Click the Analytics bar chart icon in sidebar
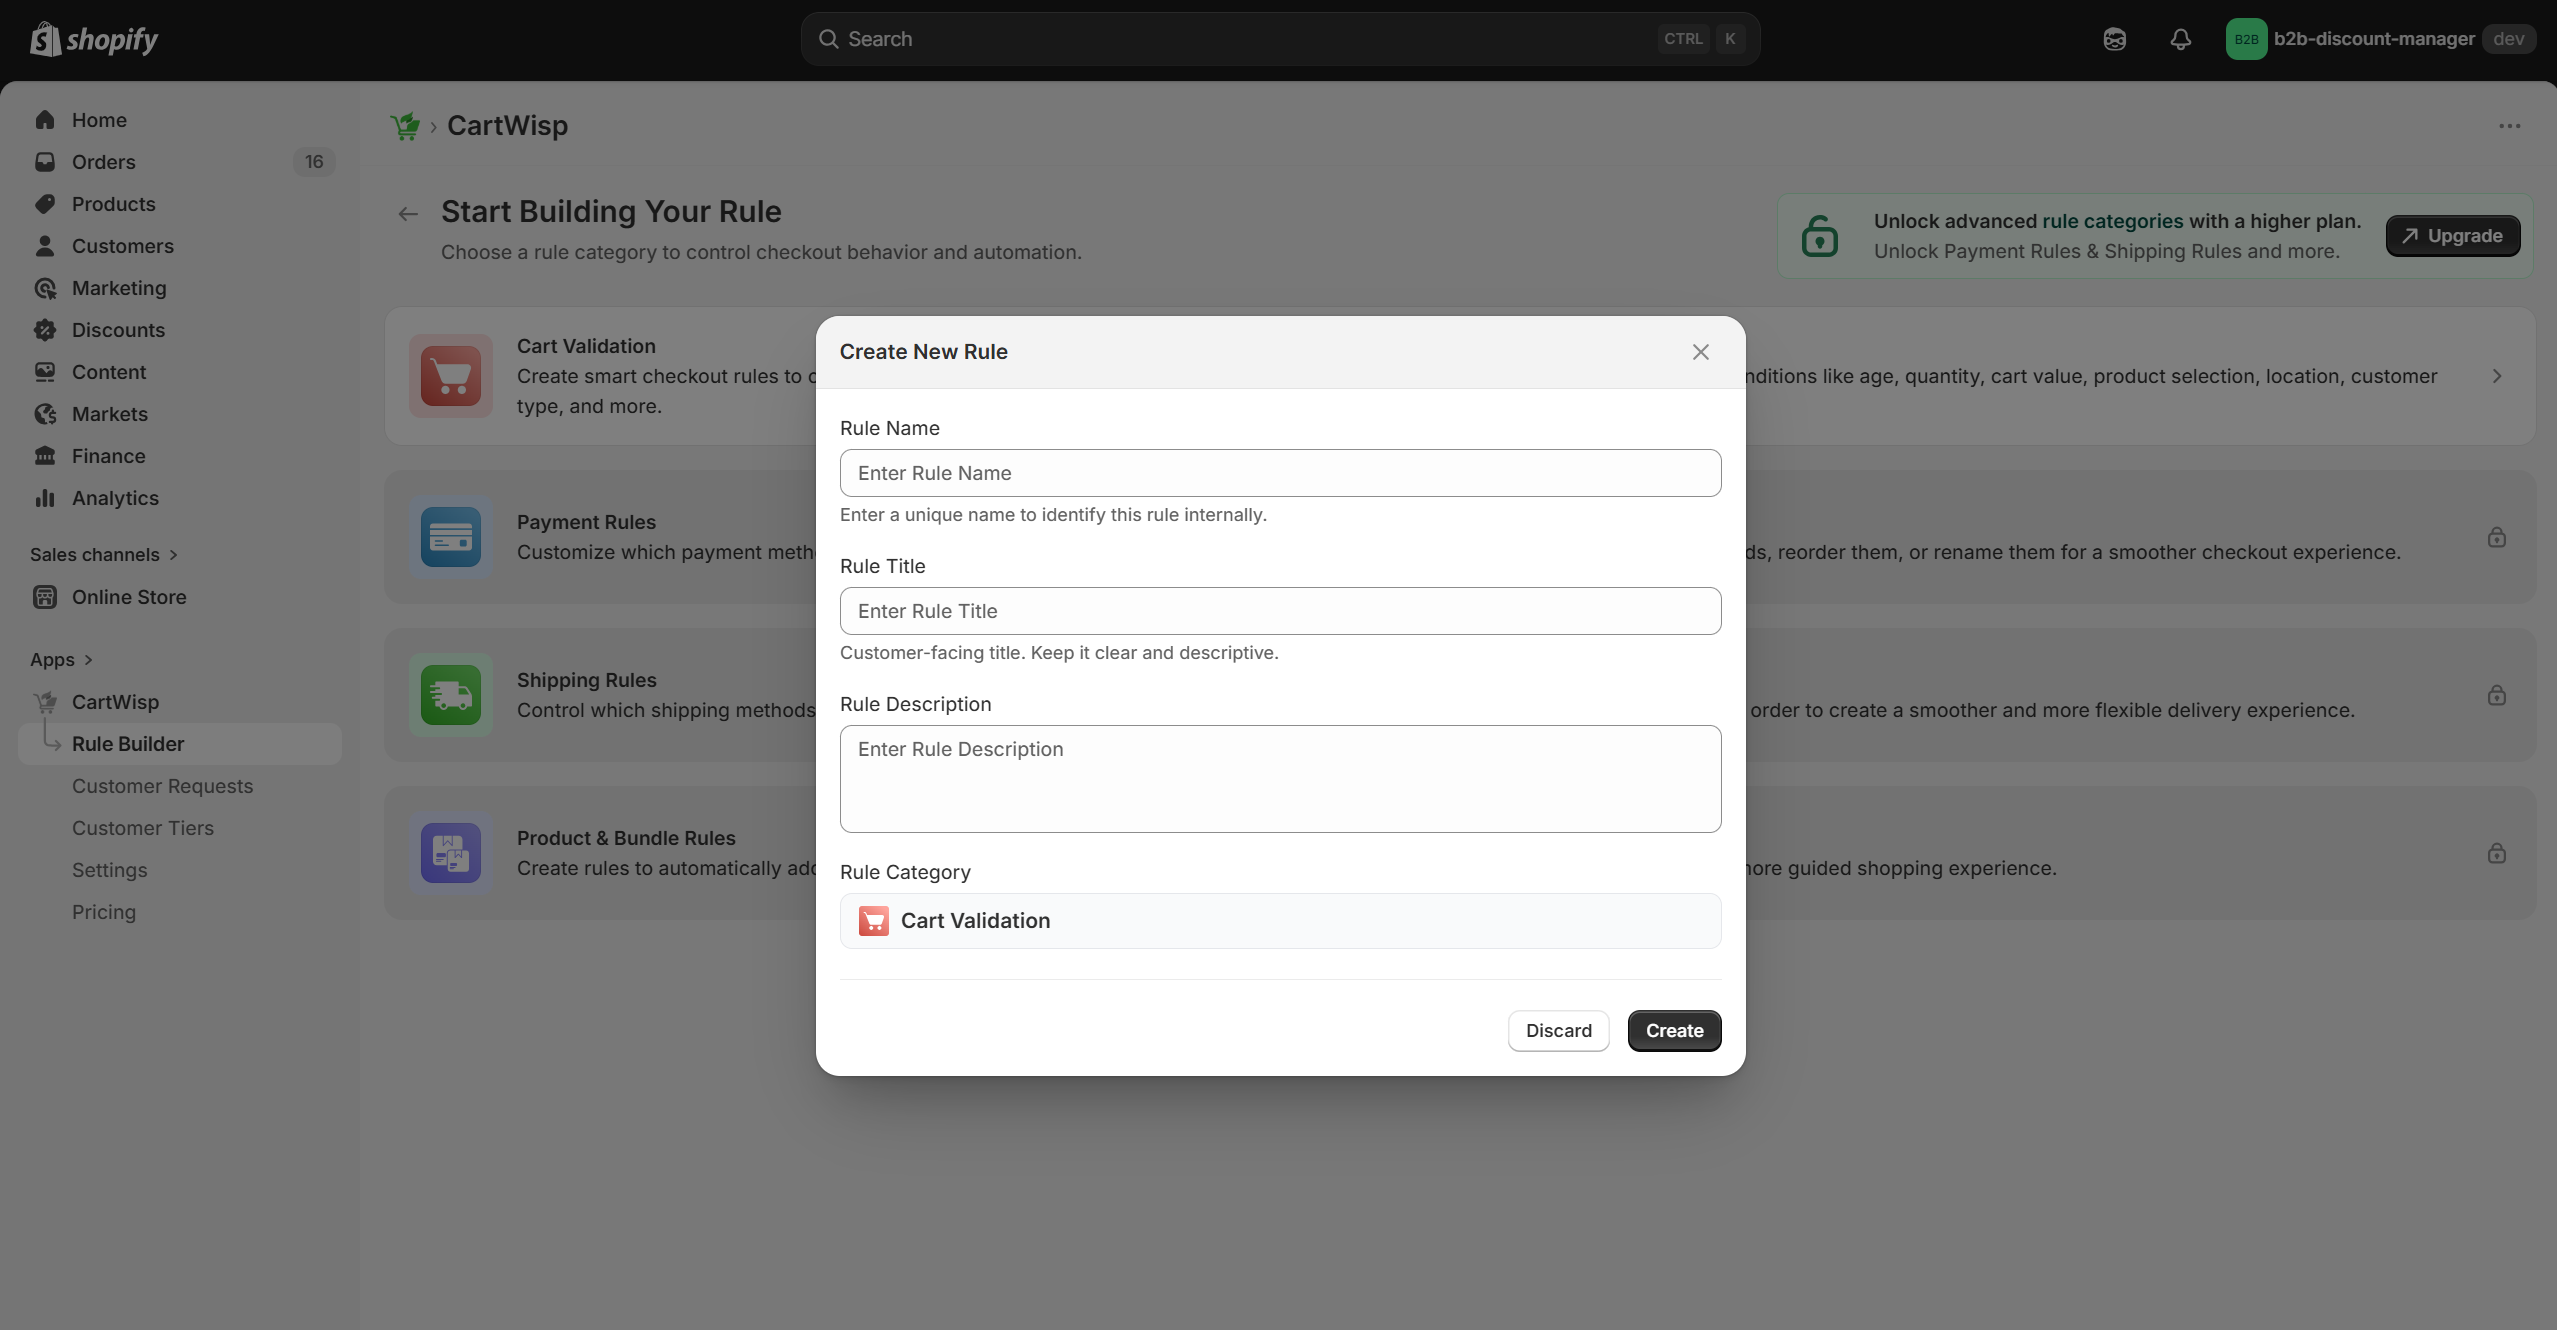 45,498
